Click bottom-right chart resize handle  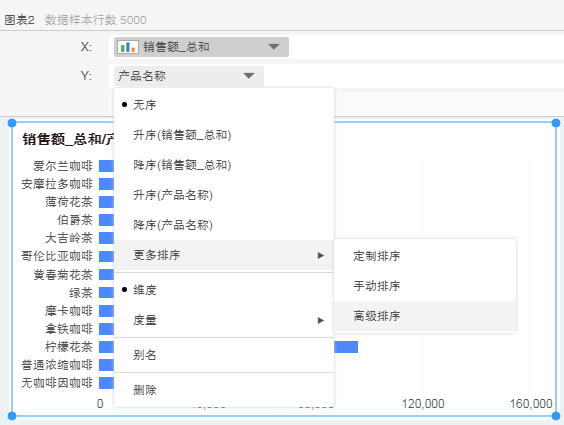[556, 416]
